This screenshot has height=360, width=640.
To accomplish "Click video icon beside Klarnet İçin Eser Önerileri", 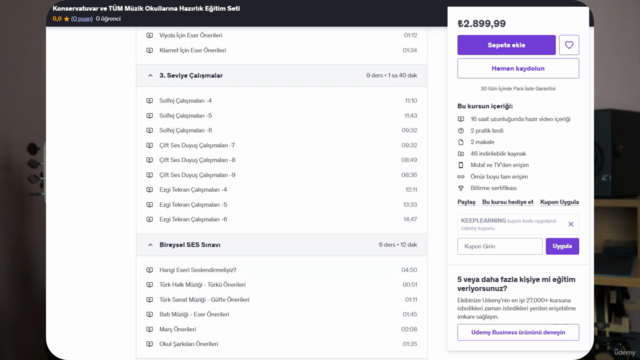I will (x=150, y=50).
